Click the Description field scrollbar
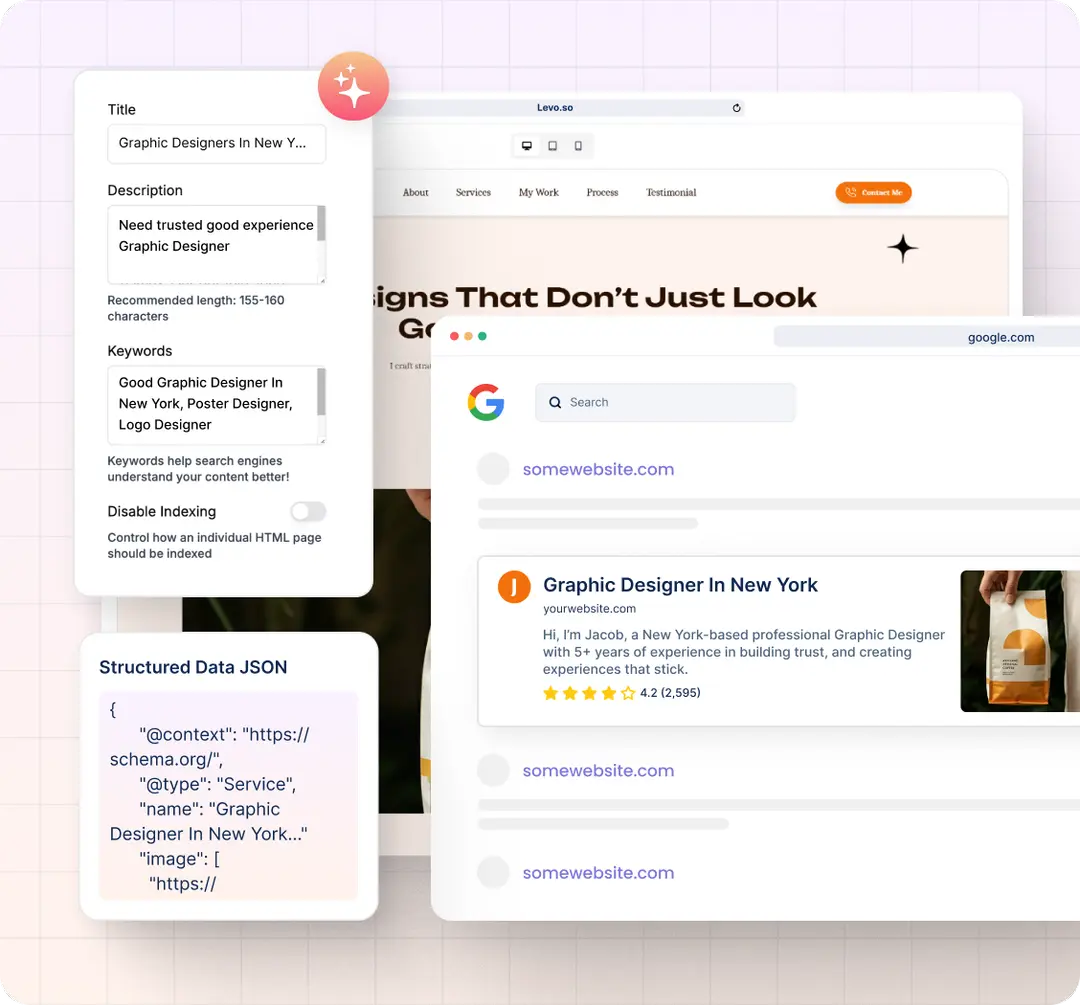Image resolution: width=1080 pixels, height=1005 pixels. (321, 223)
